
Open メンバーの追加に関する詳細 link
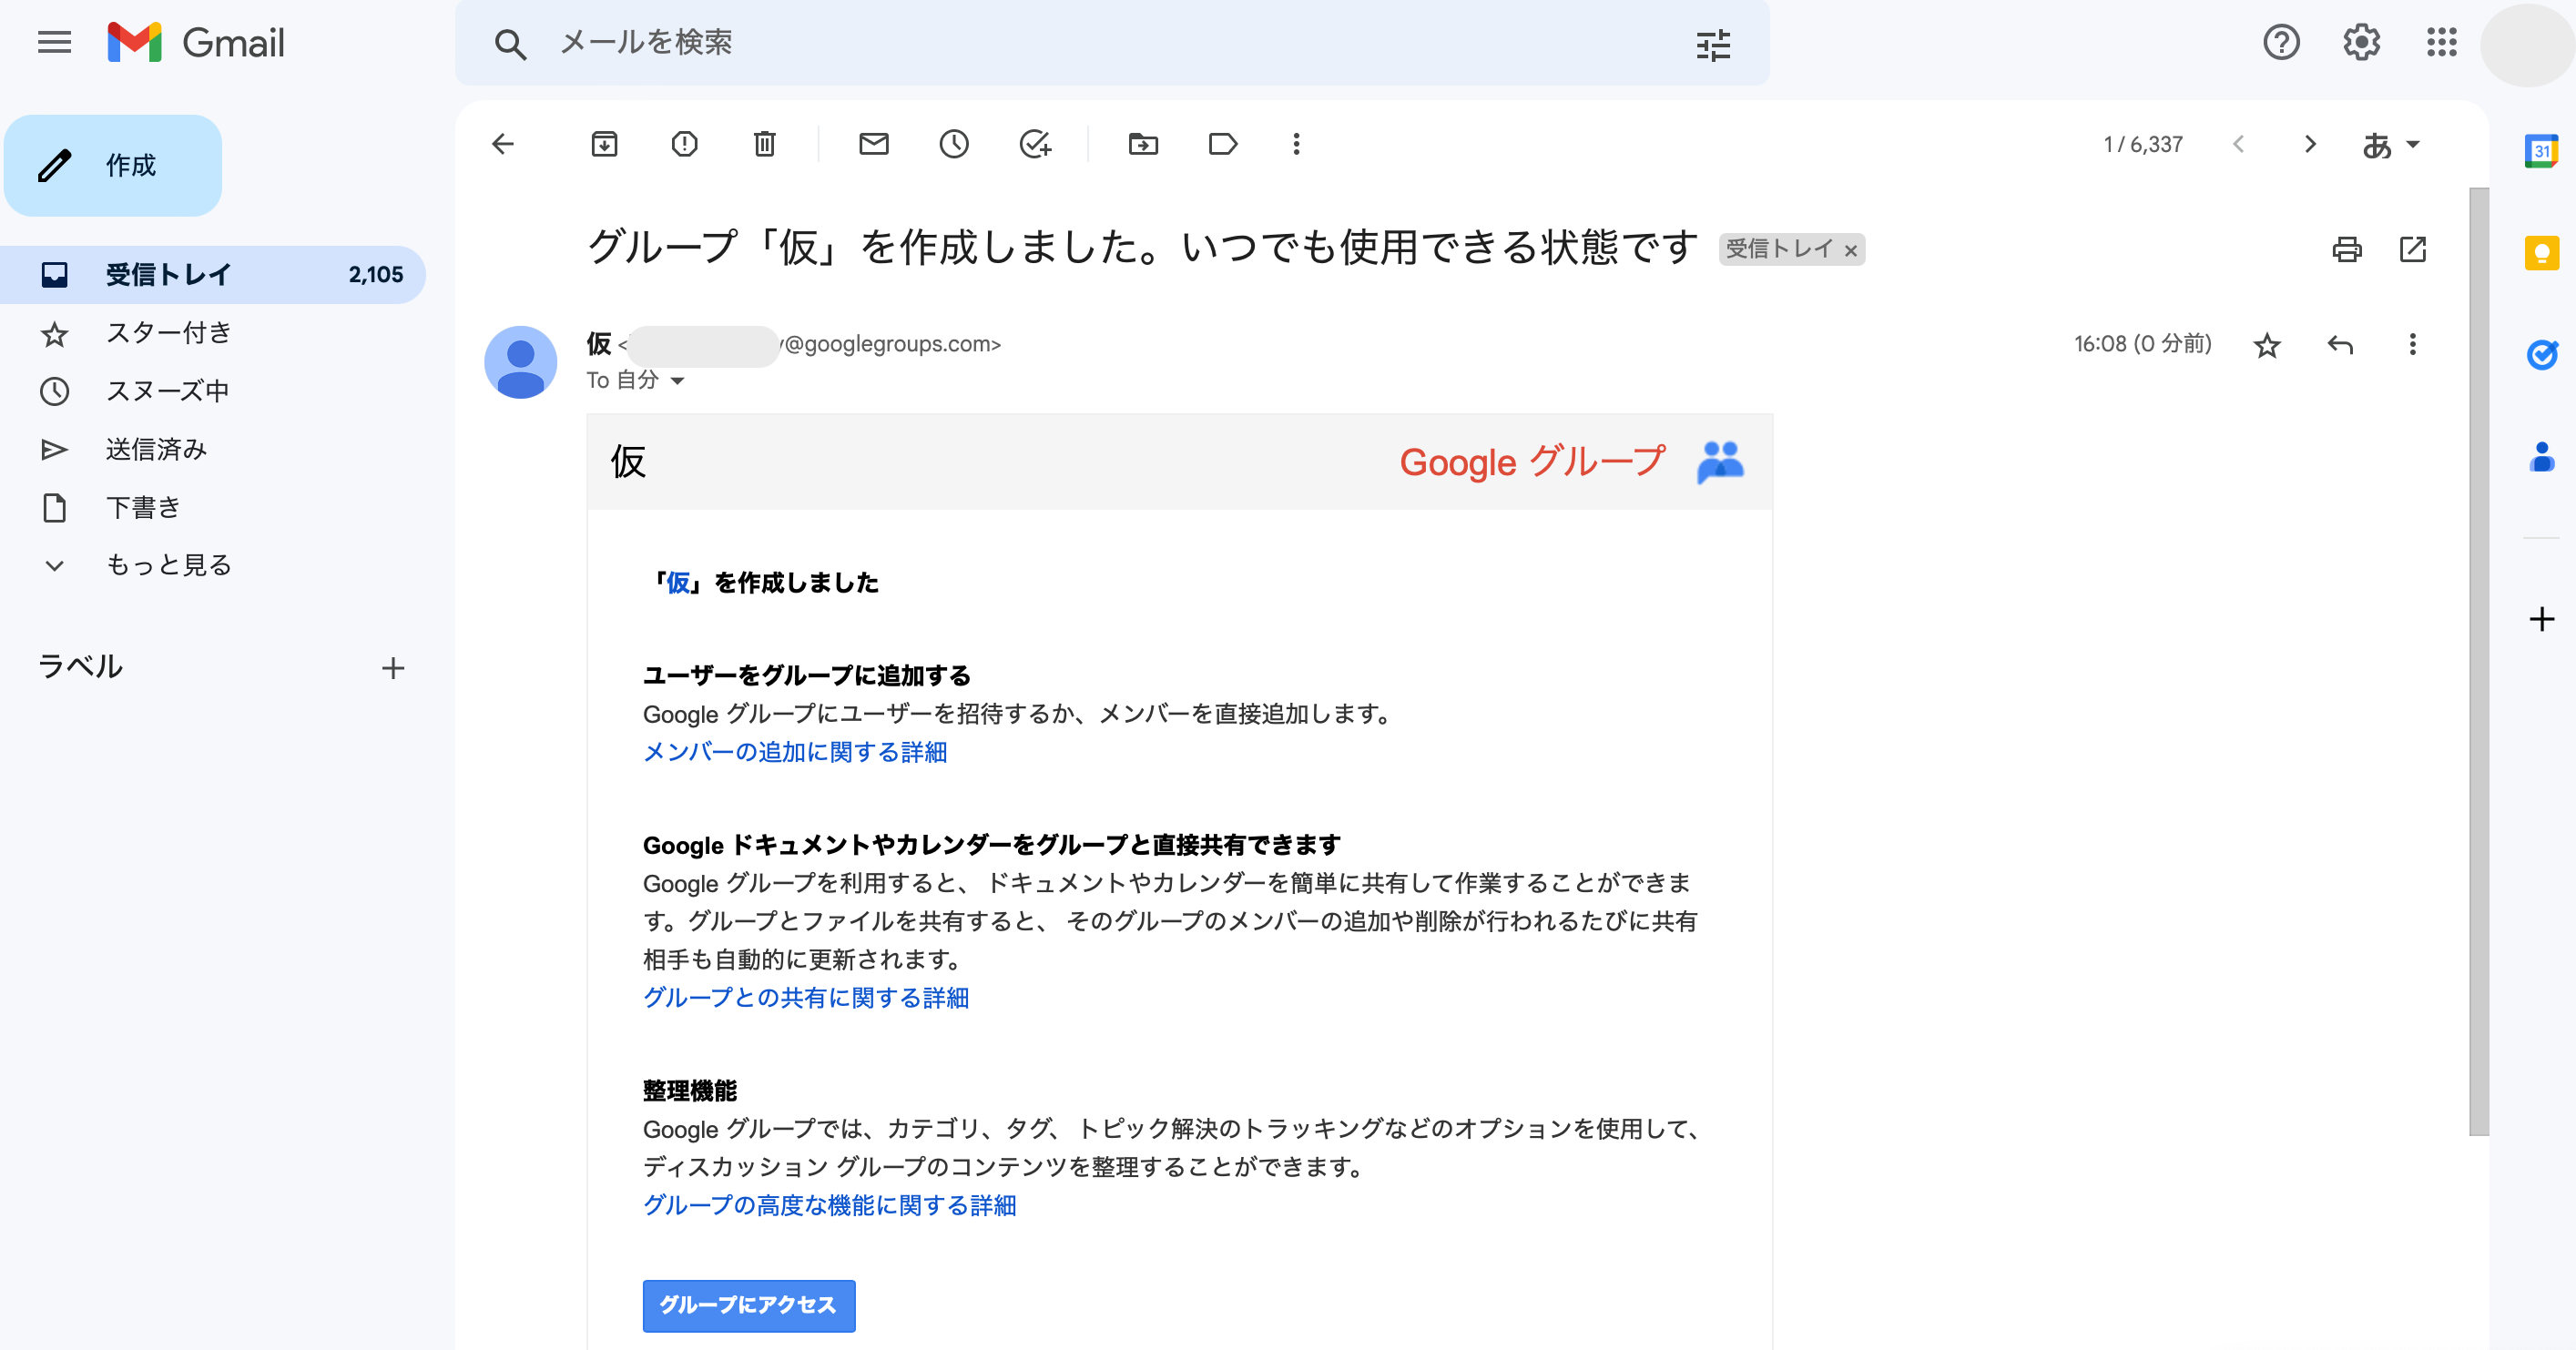pyautogui.click(x=795, y=752)
